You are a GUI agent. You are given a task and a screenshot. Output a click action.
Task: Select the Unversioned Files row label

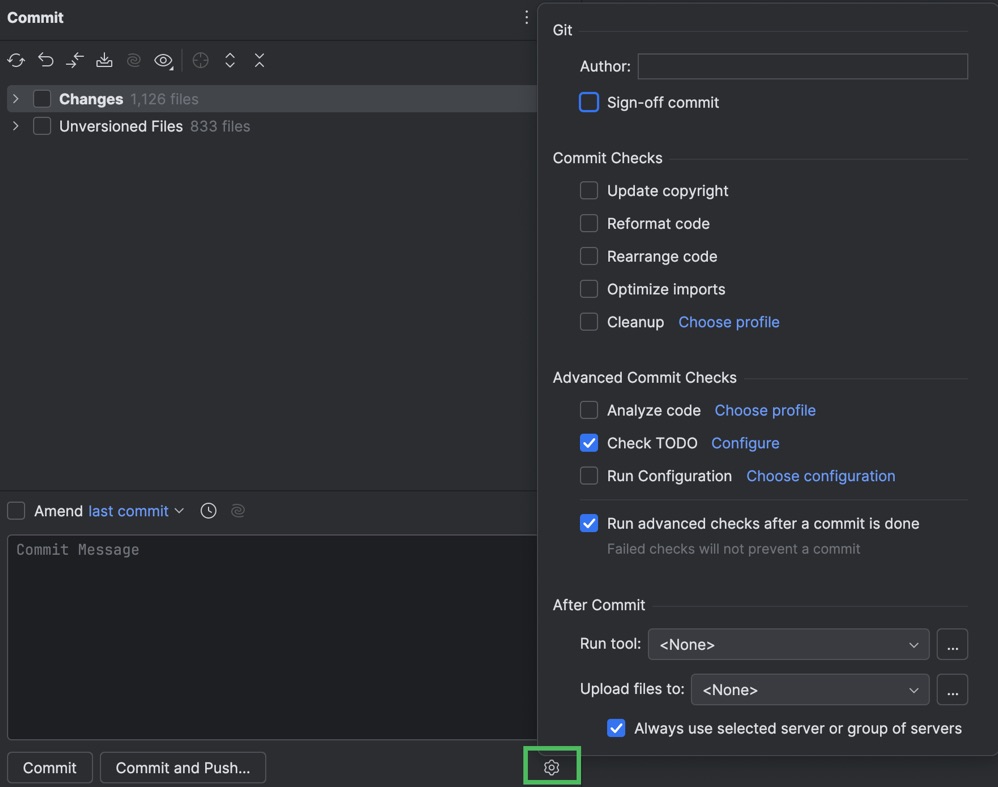pyautogui.click(x=121, y=126)
